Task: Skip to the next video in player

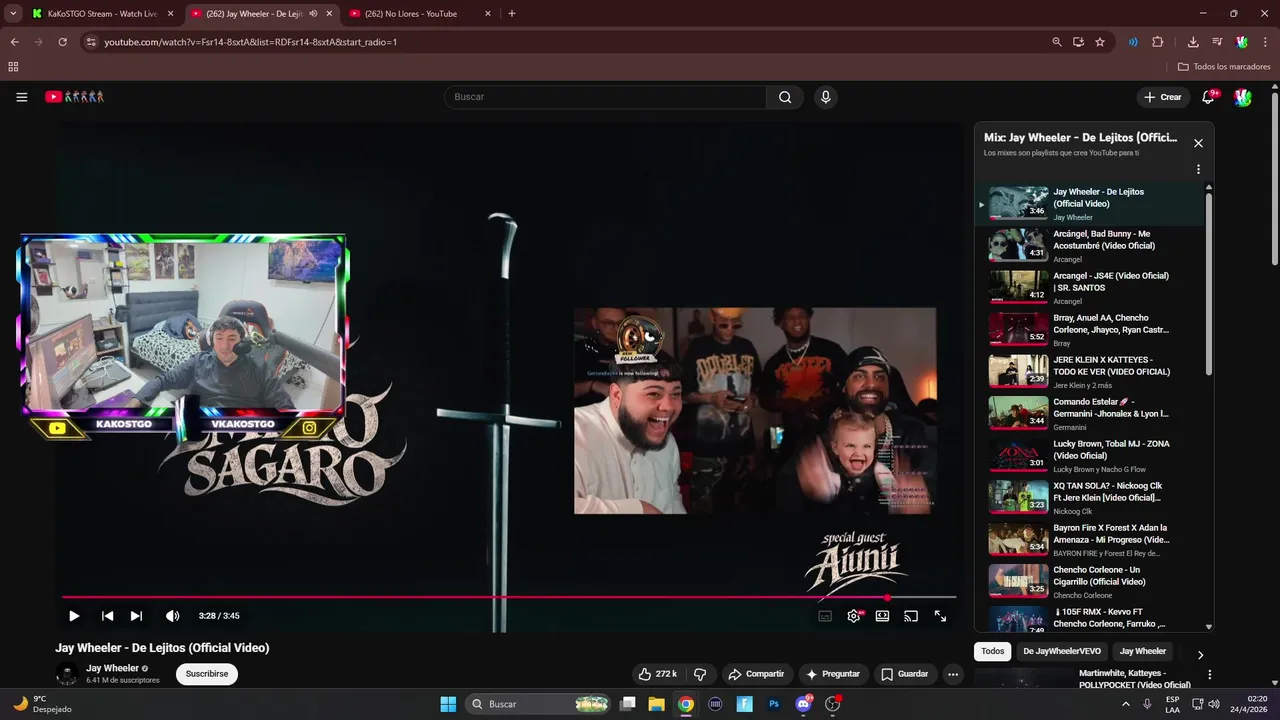Action: pyautogui.click(x=136, y=616)
